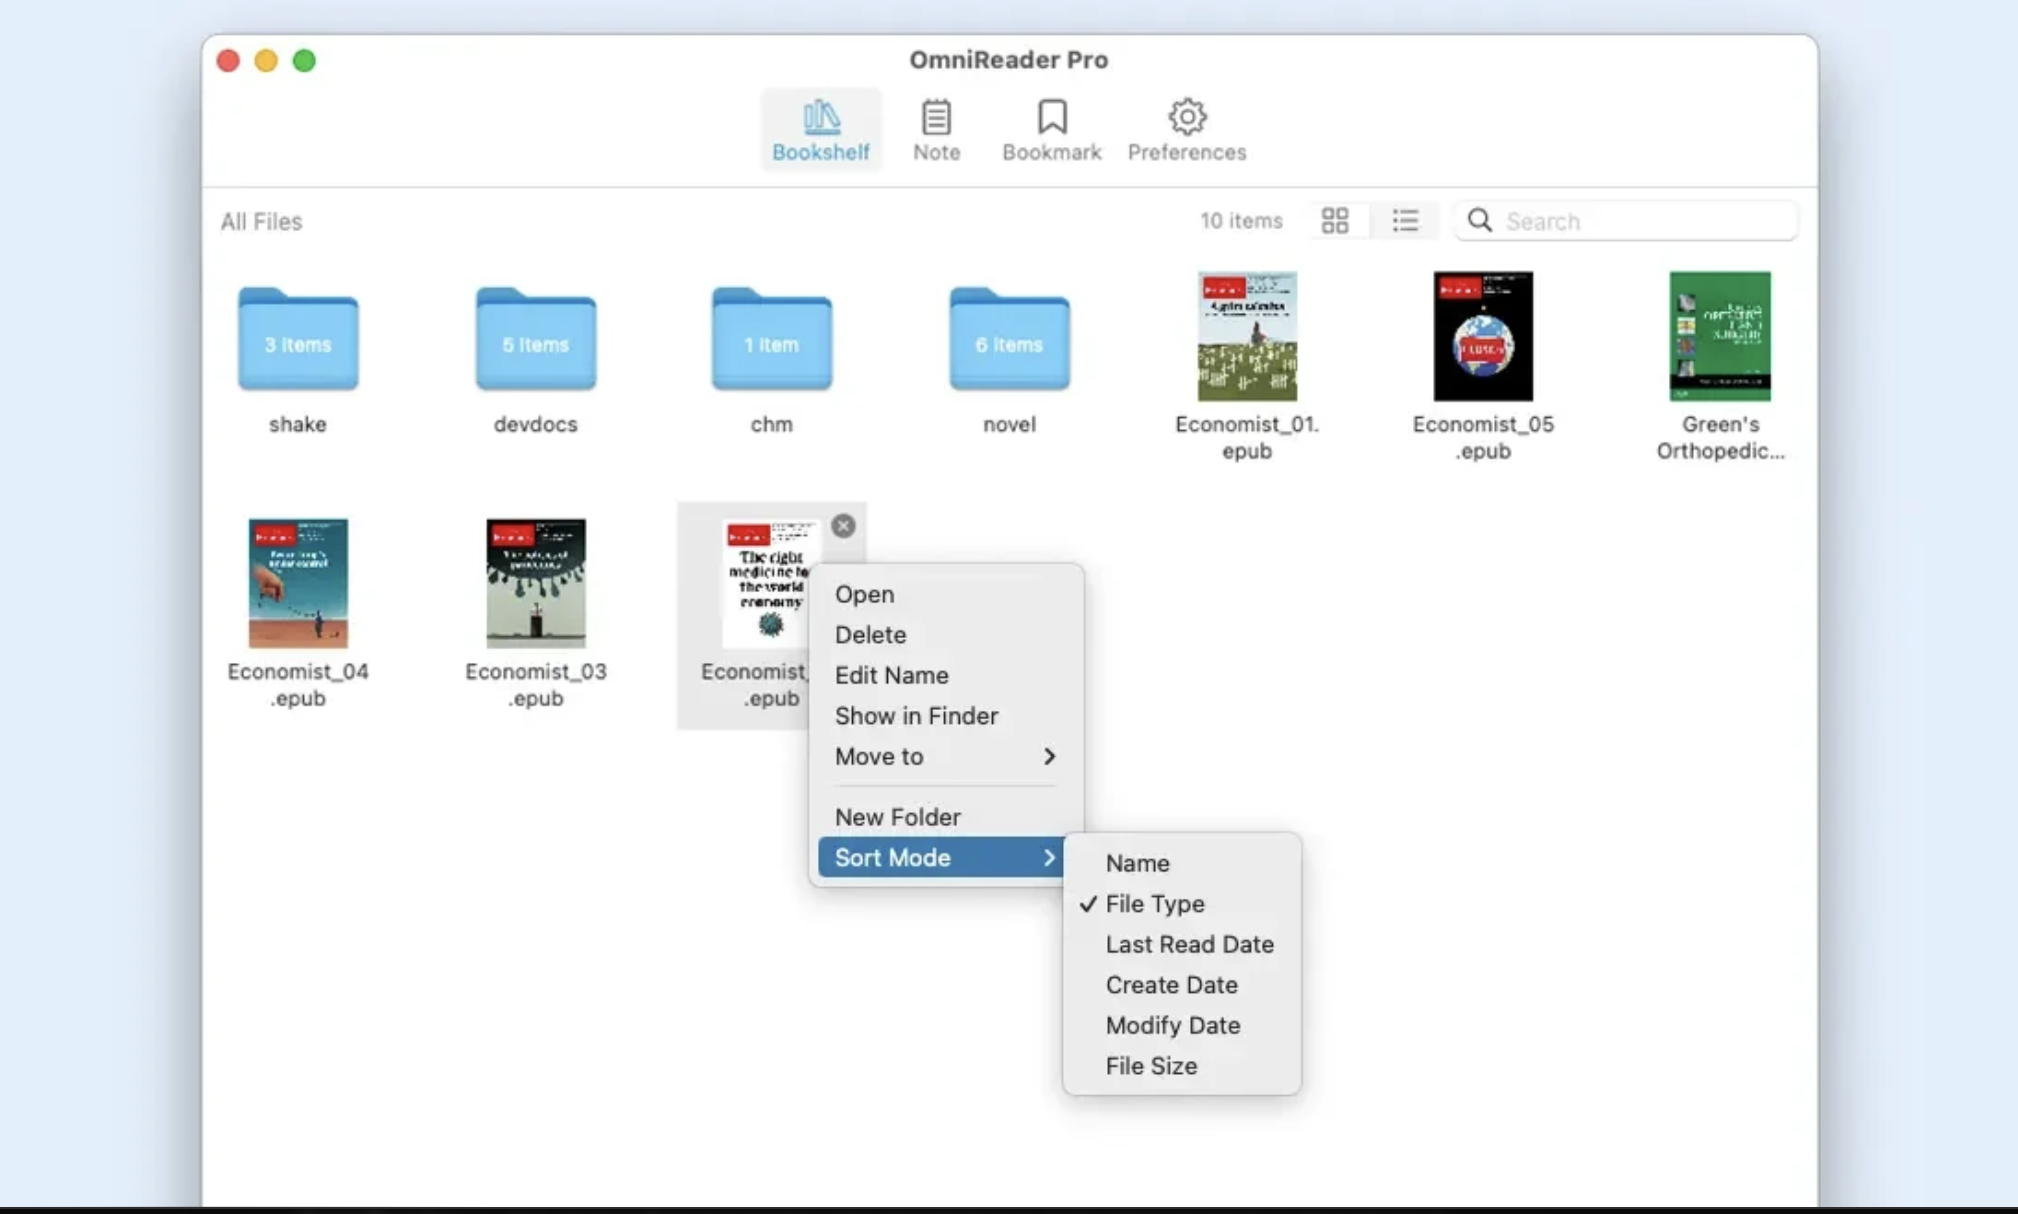Switch to list view
The image size is (2018, 1214).
coord(1404,220)
